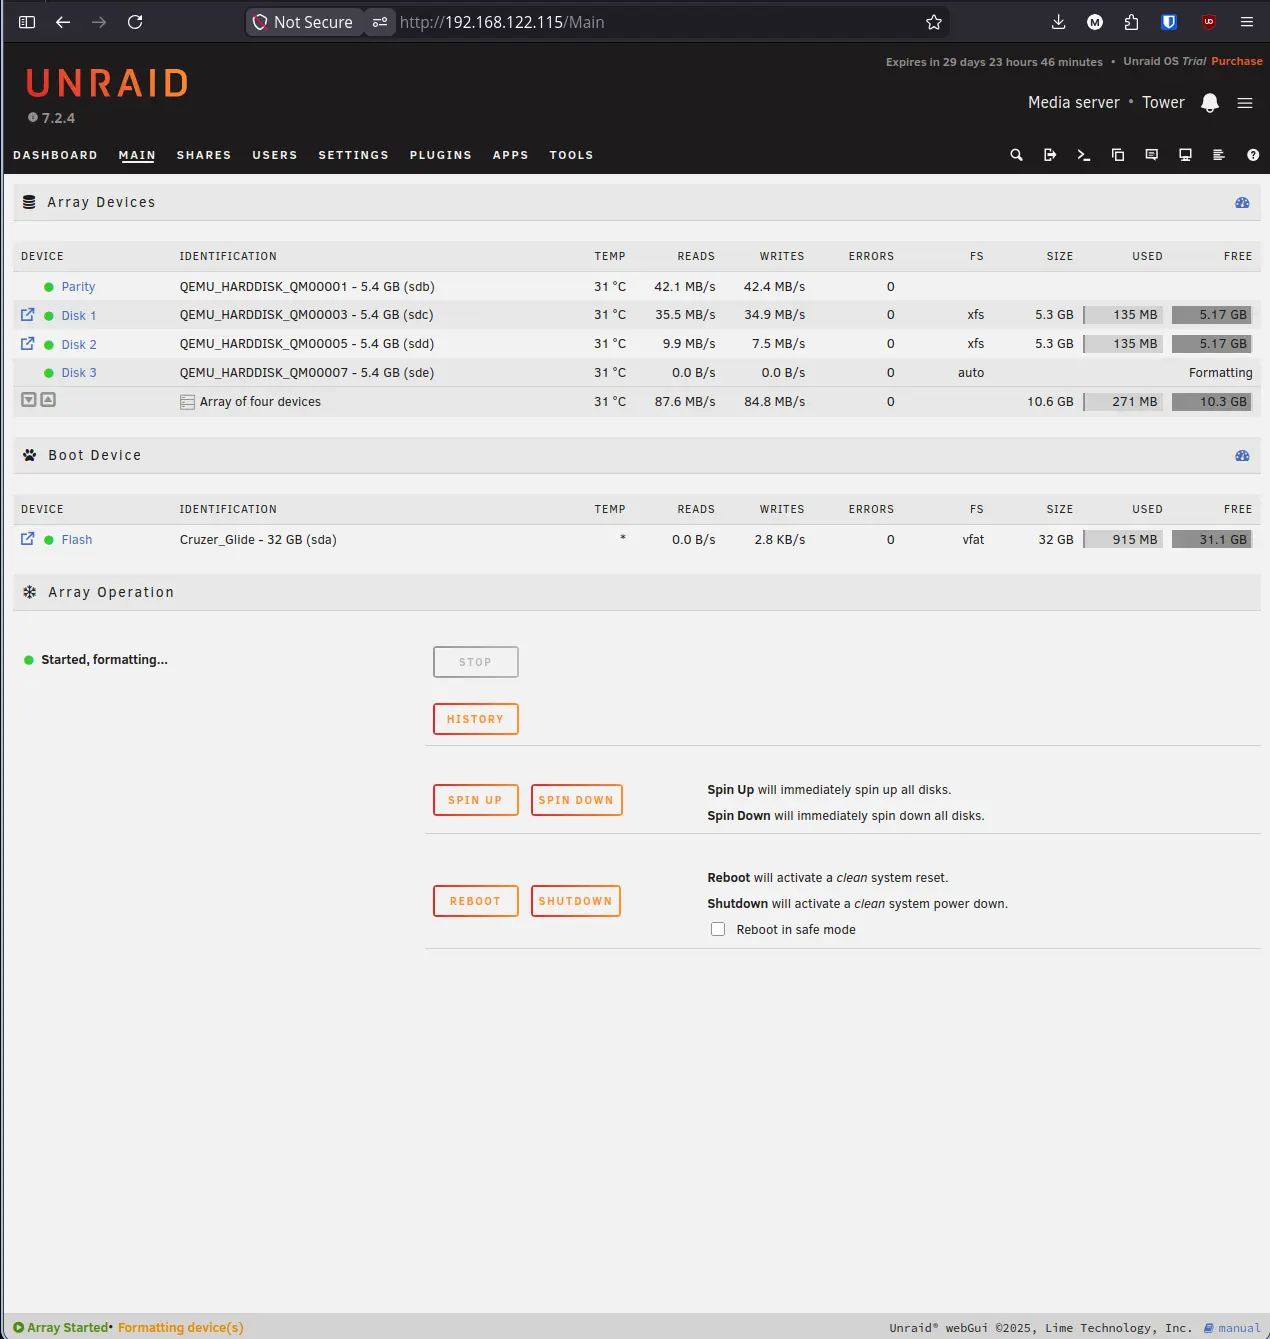Viewport: 1270px width, 1339px height.
Task: Click the Array Operation snowflake icon
Action: click(29, 592)
